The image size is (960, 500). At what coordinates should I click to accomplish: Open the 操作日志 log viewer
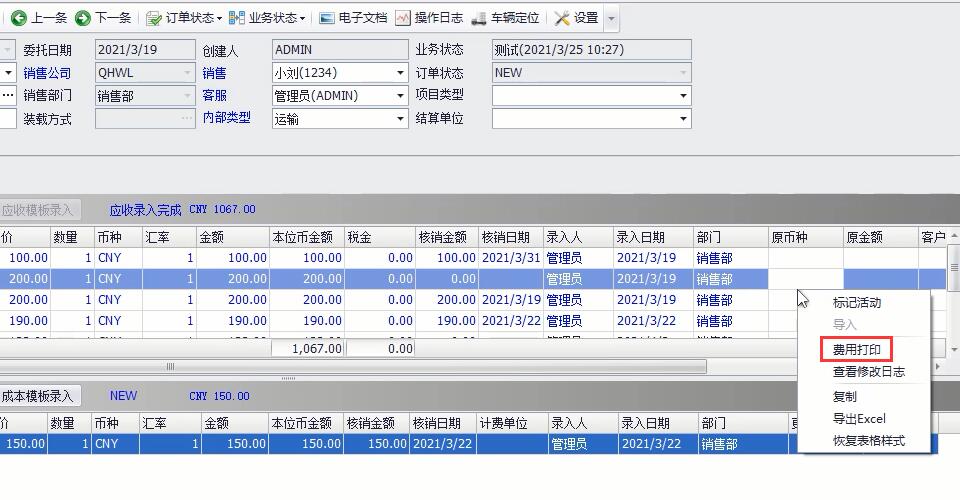point(429,18)
